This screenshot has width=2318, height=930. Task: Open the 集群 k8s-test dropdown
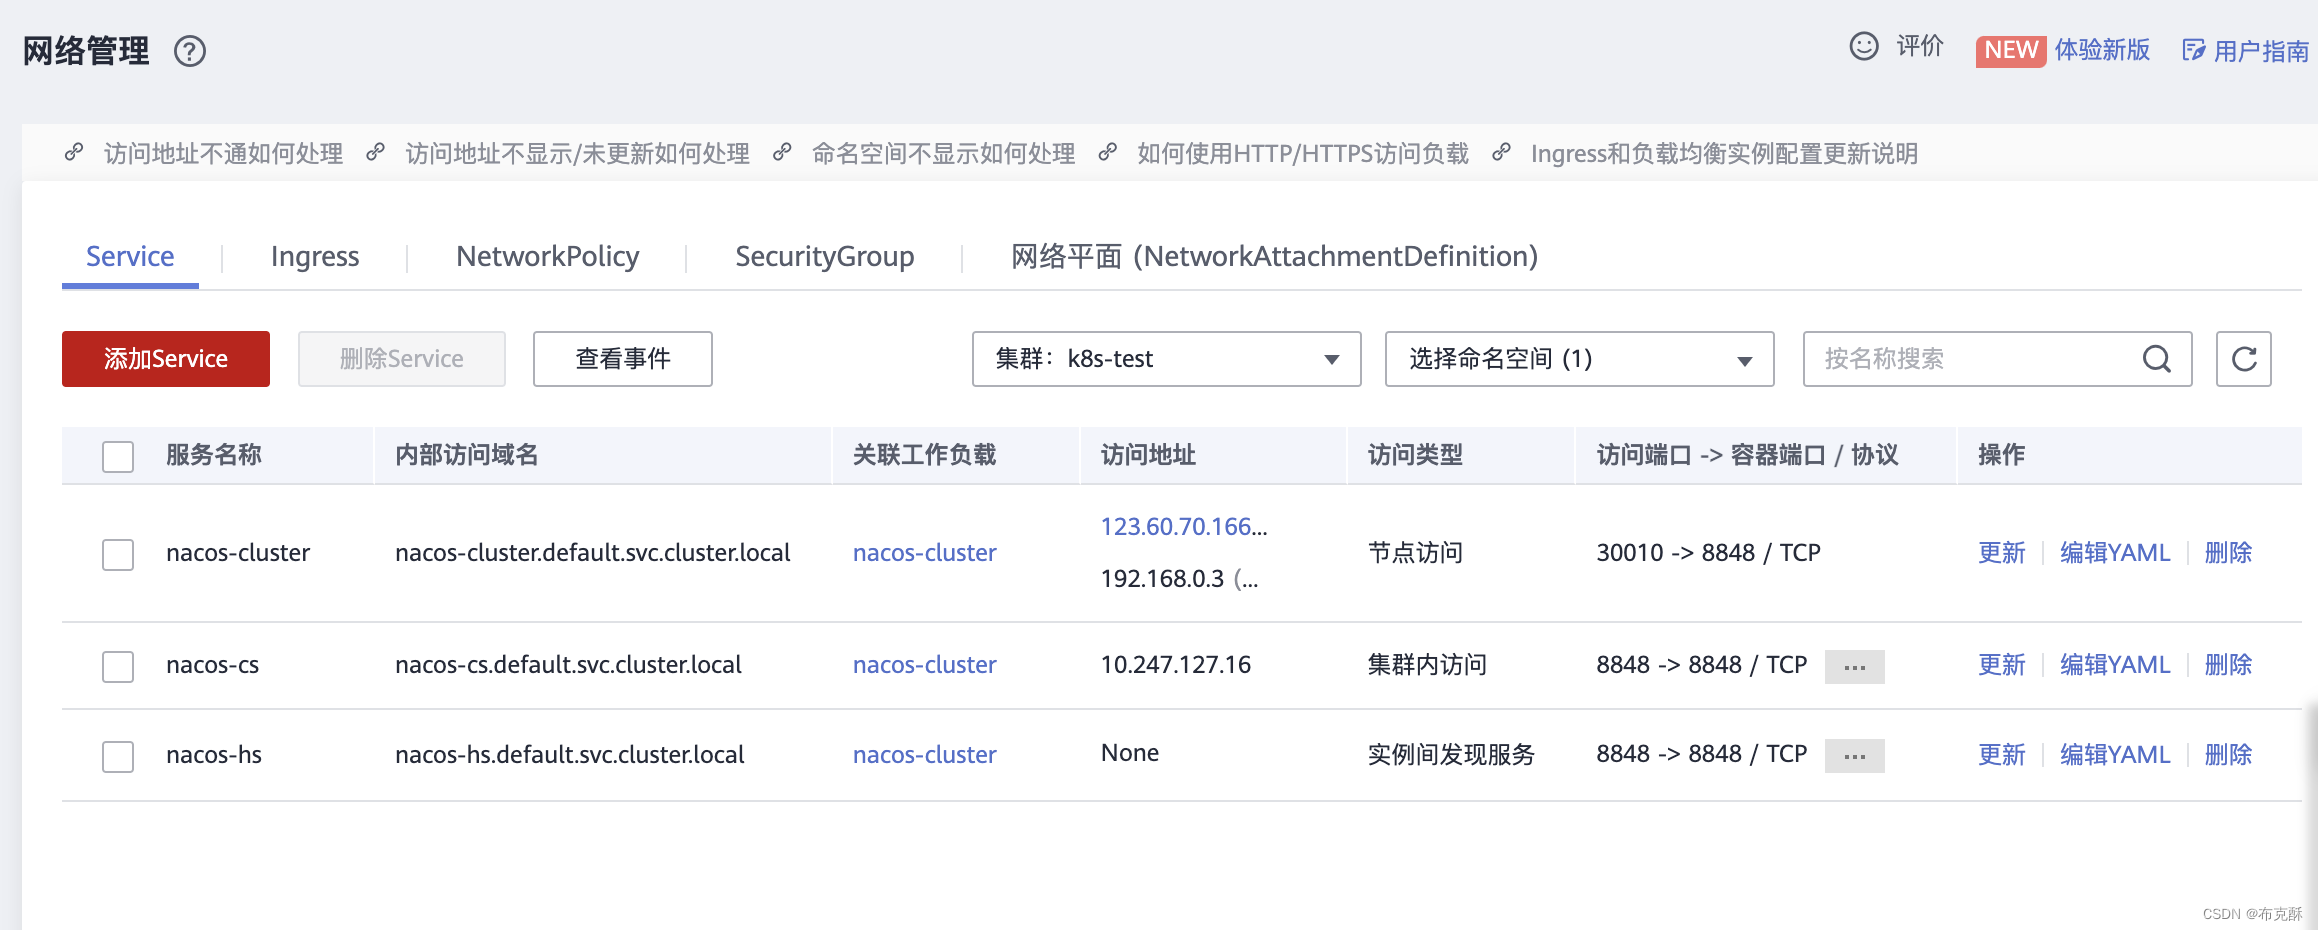pos(1167,359)
